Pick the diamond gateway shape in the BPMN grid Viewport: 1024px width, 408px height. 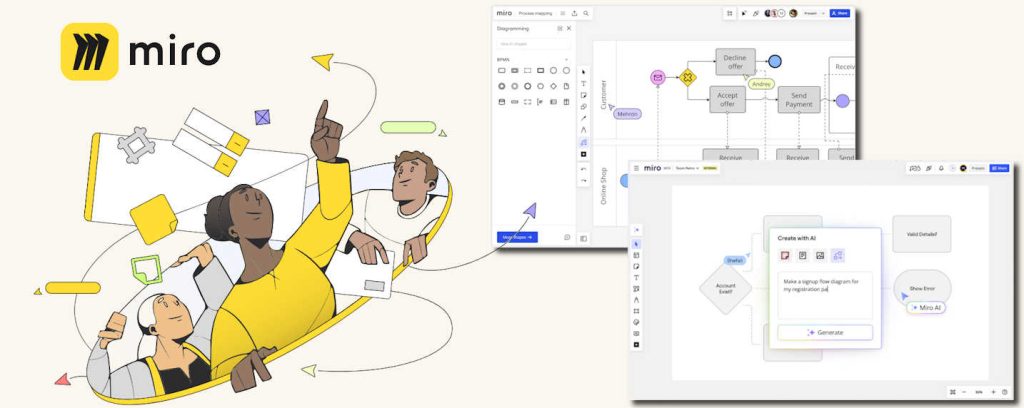tap(553, 86)
